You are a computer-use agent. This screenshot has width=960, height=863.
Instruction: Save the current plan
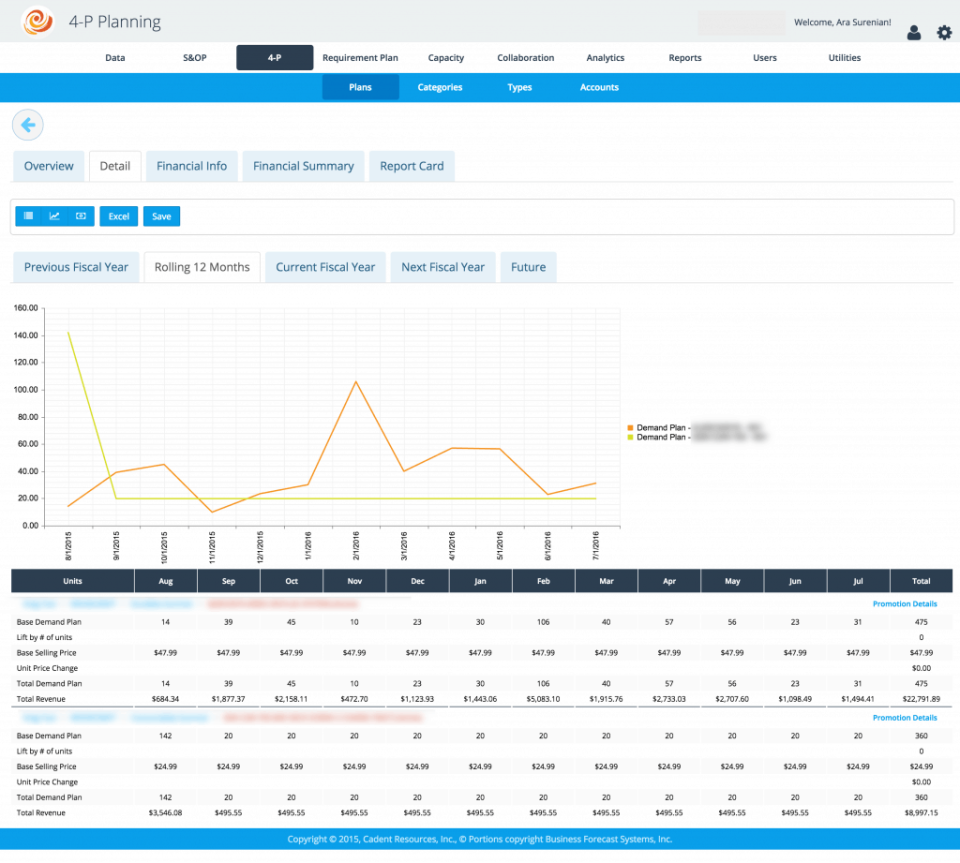point(161,216)
